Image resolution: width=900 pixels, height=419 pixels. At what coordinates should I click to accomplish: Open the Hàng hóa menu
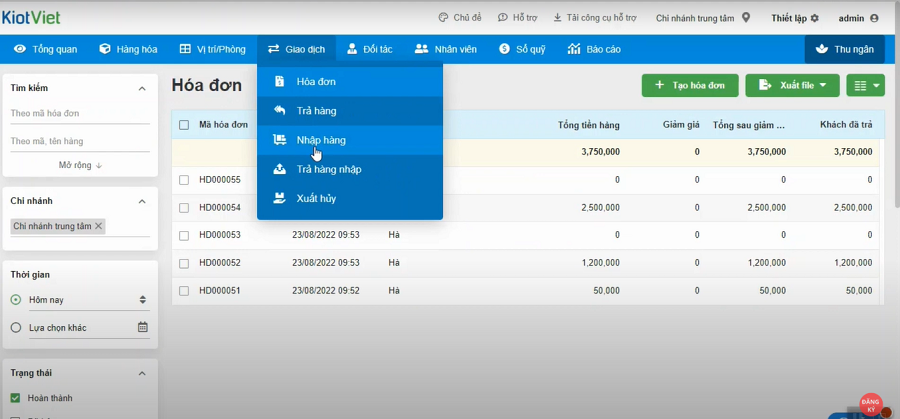tap(129, 49)
